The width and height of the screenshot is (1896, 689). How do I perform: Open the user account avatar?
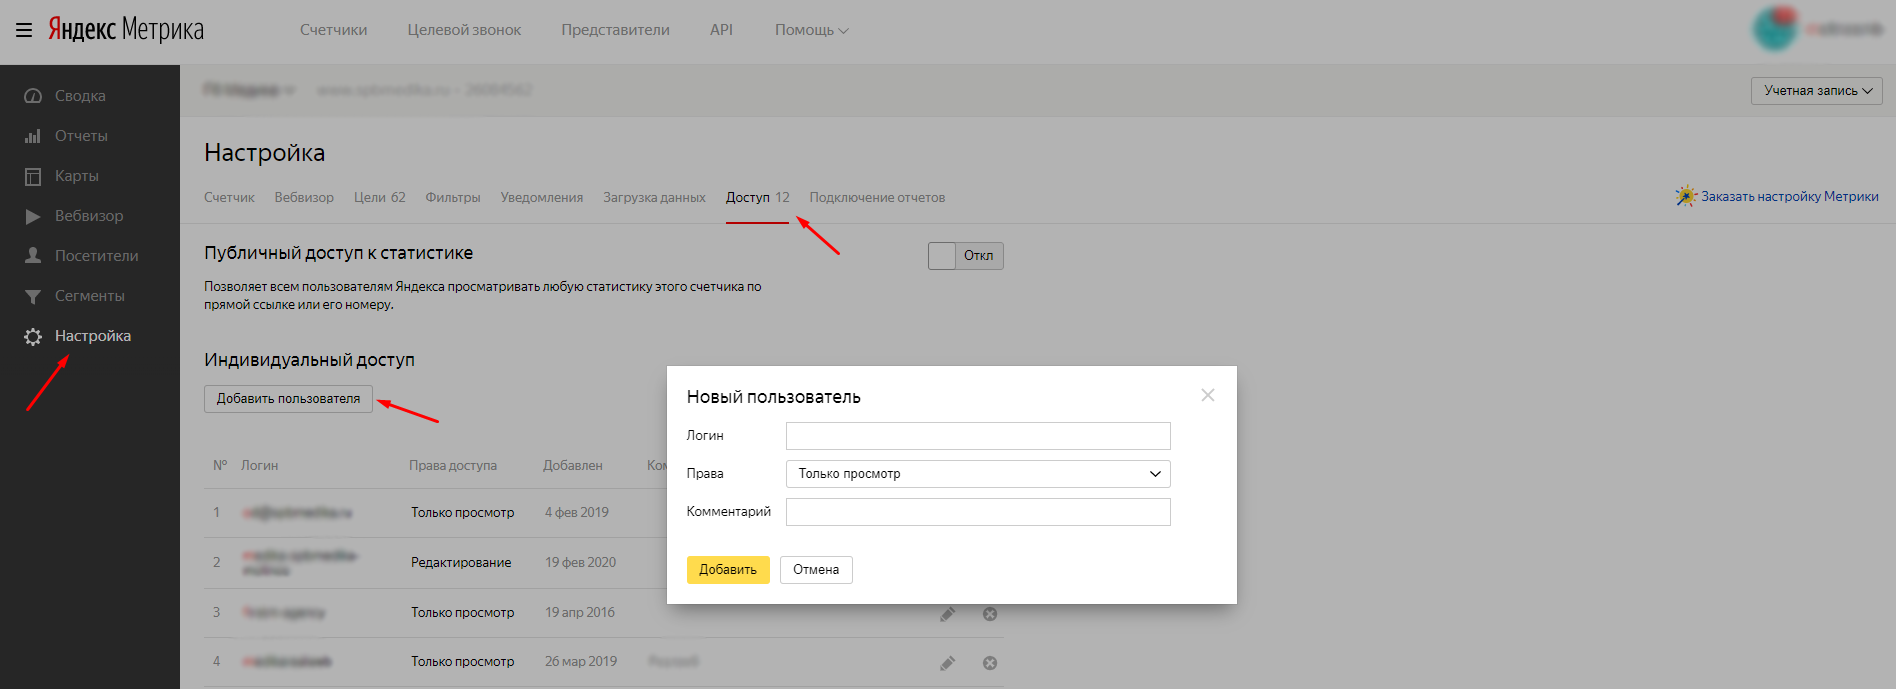[1775, 28]
